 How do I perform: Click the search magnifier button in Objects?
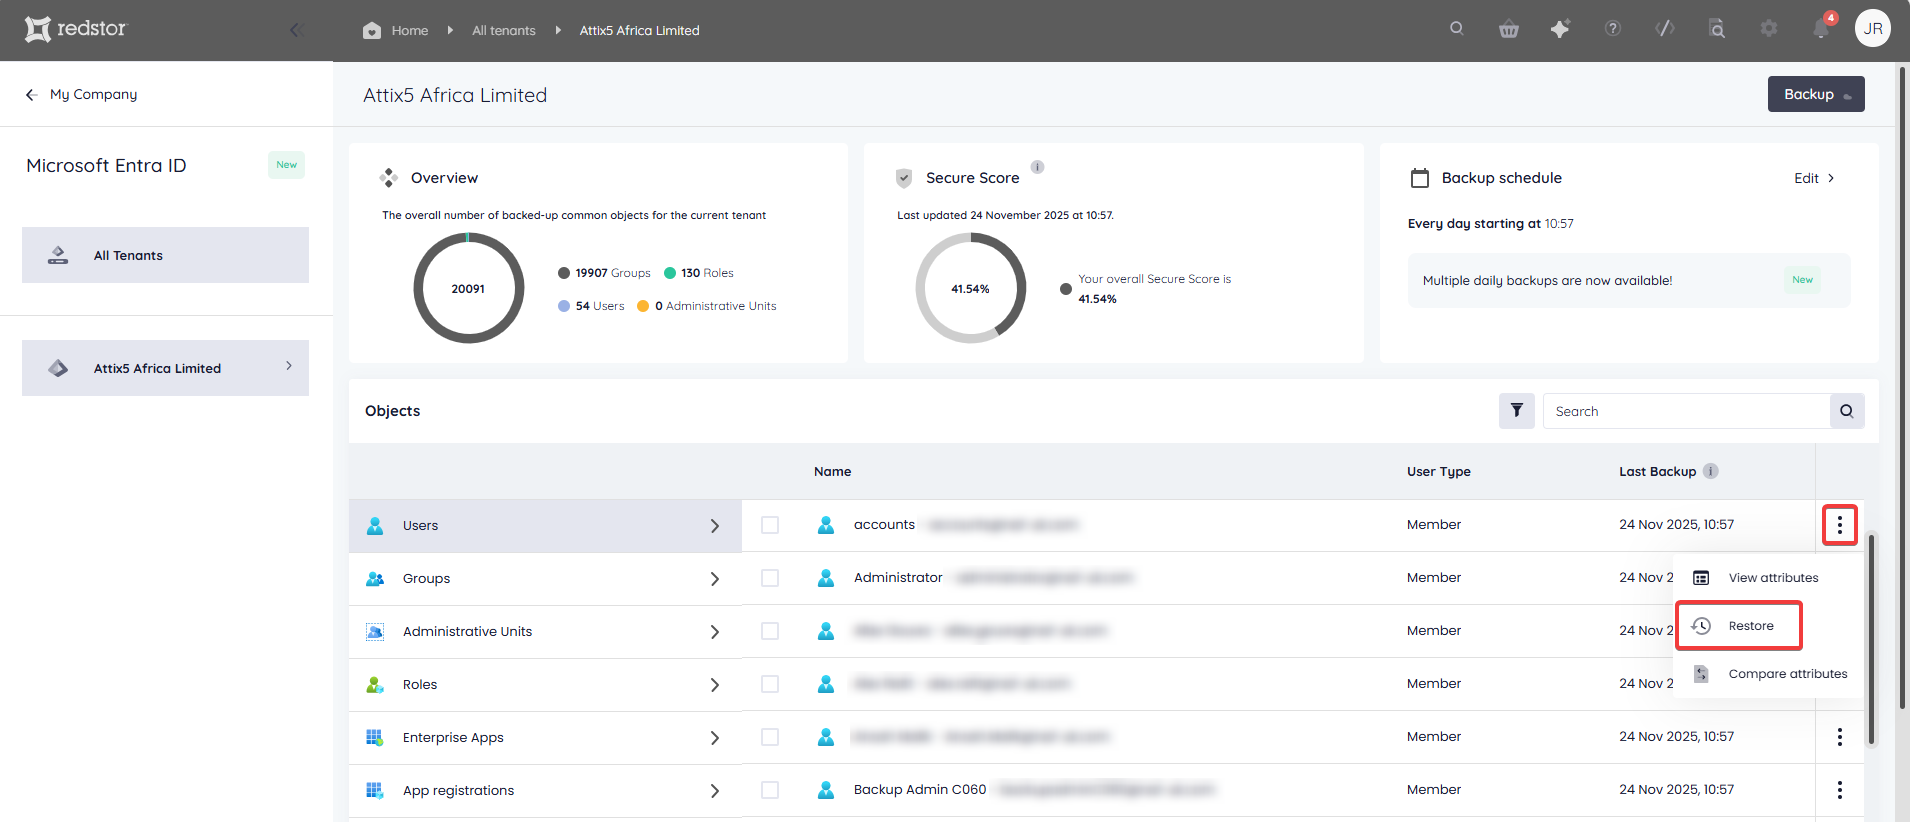(x=1847, y=411)
